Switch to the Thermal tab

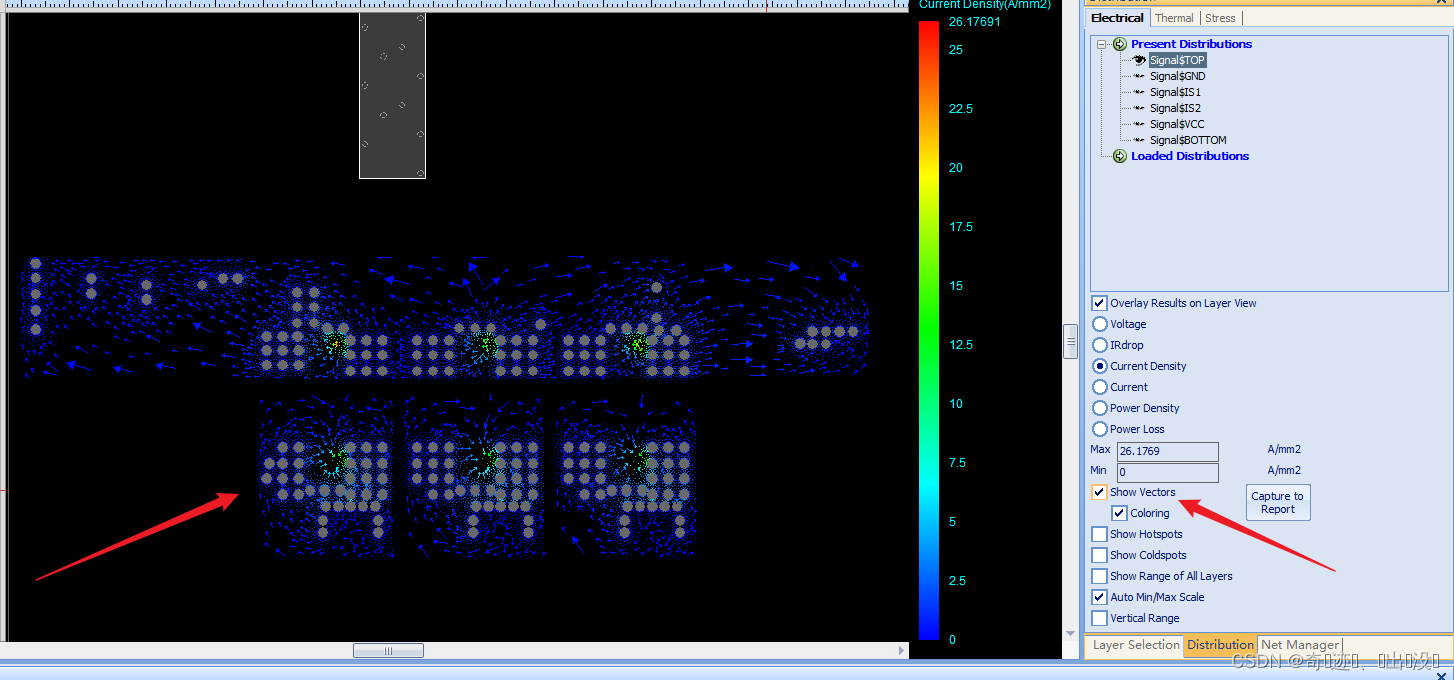[x=1174, y=18]
